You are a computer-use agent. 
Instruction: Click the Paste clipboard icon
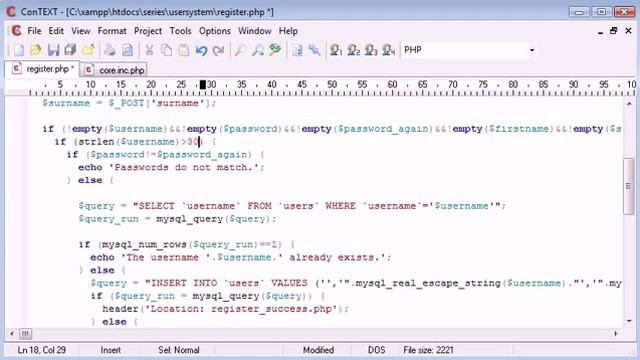click(184, 50)
